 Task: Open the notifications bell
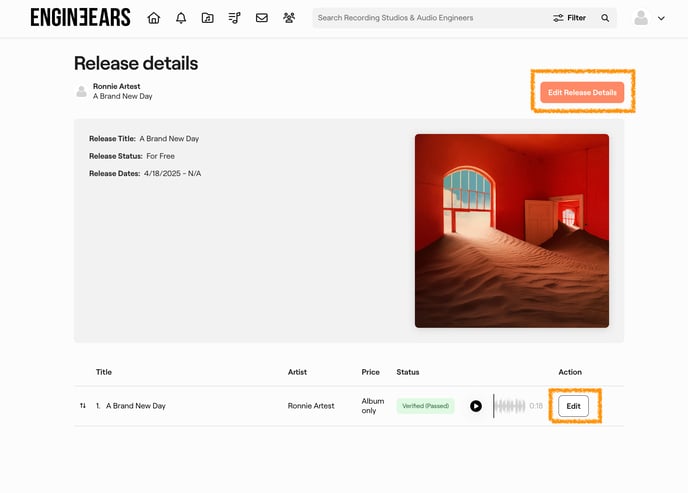tap(181, 18)
